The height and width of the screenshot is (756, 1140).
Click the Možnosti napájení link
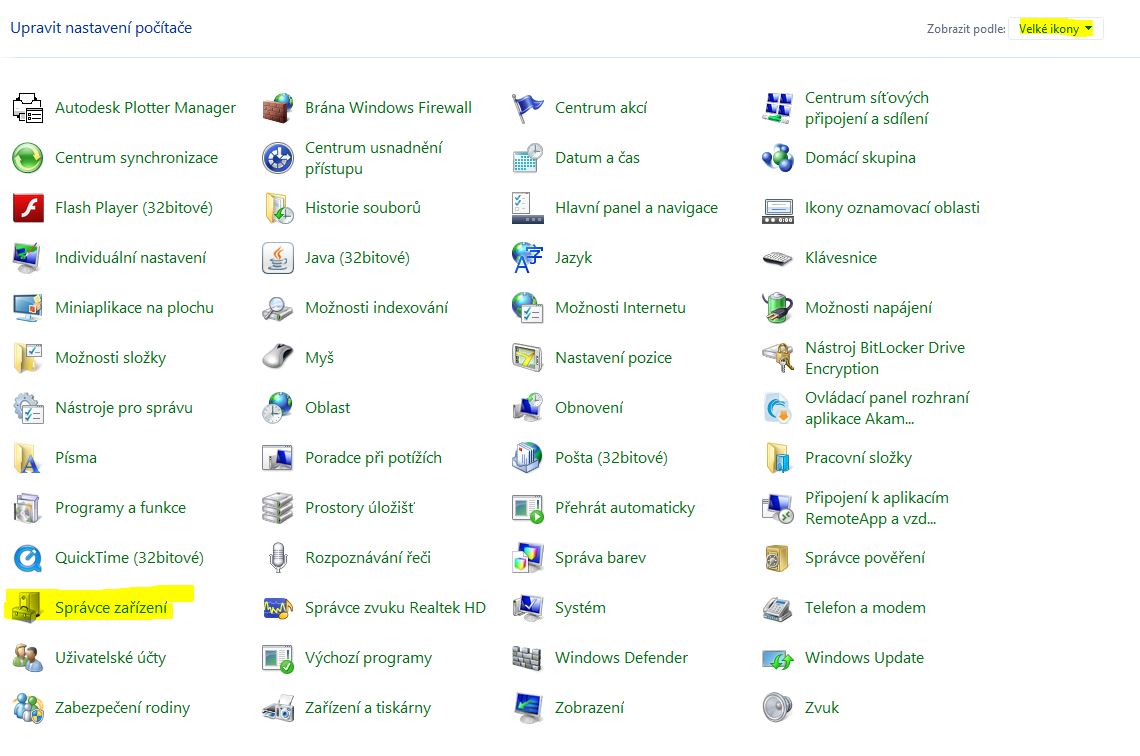click(868, 308)
